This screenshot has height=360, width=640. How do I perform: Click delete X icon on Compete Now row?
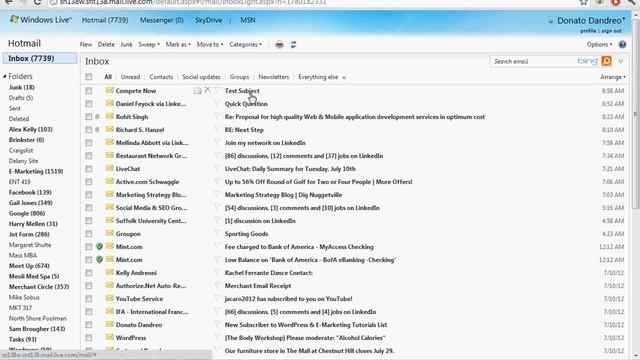tap(207, 90)
